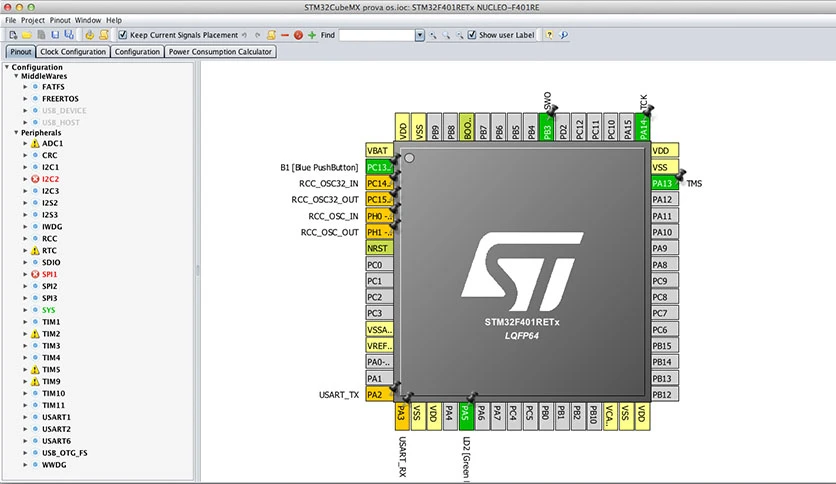Image resolution: width=836 pixels, height=484 pixels.
Task: Click the orange PA3 pin on chip
Action: pyautogui.click(x=402, y=416)
